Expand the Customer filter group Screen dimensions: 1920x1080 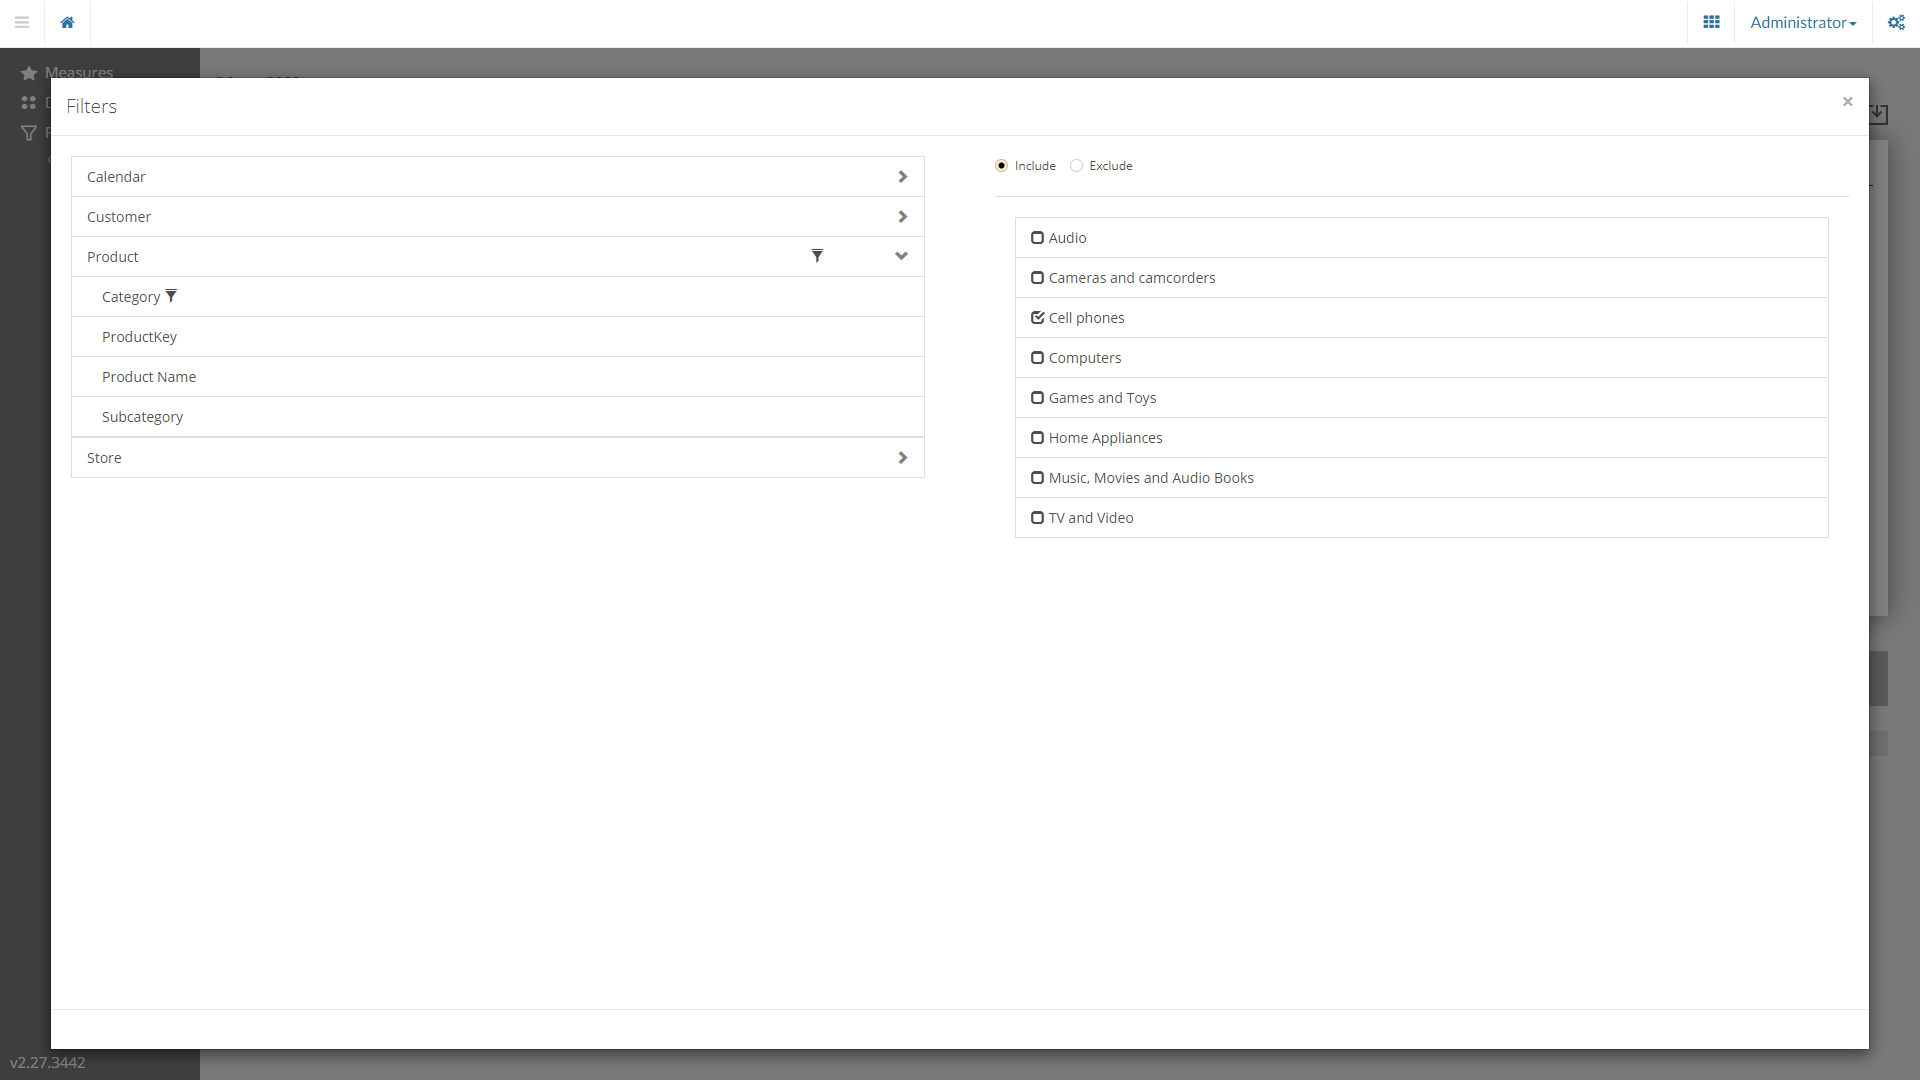click(x=902, y=217)
